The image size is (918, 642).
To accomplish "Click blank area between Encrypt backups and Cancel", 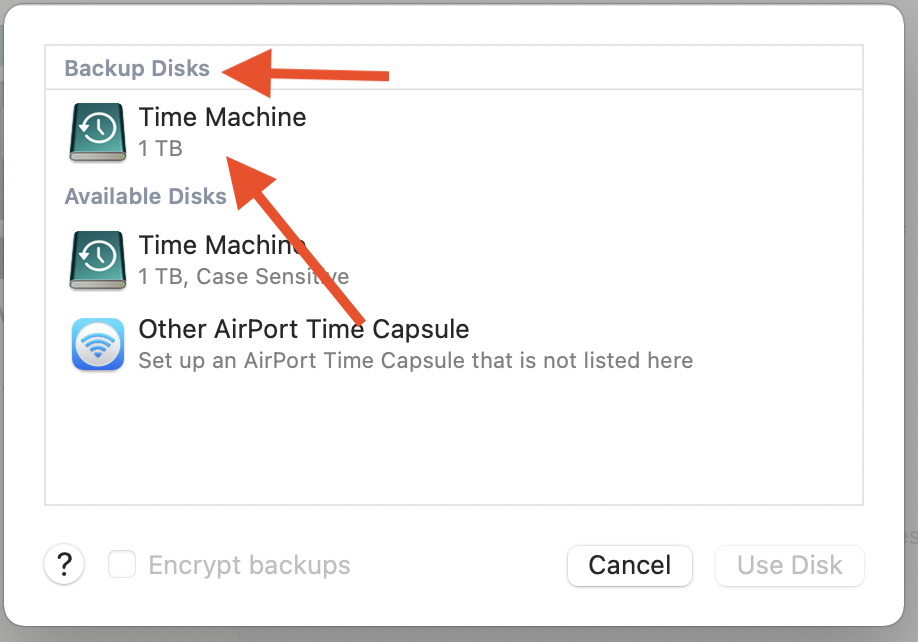I will (458, 565).
